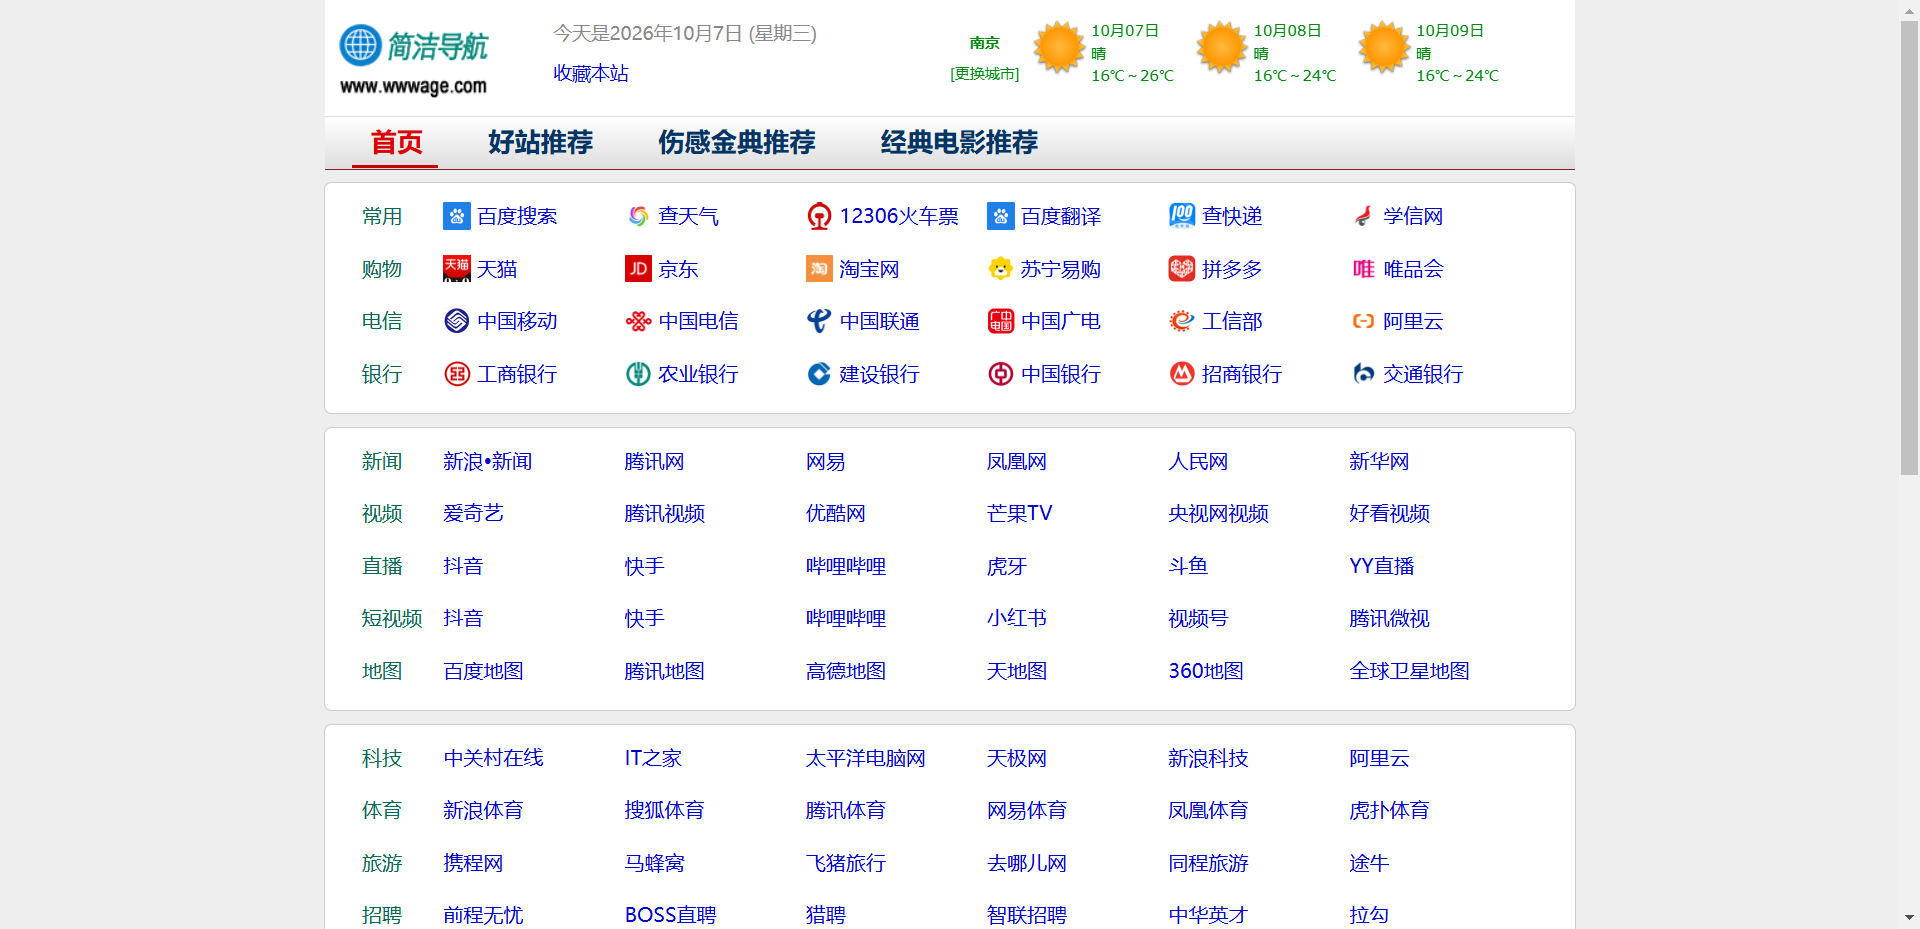Open the BOSS直聘 link
Screen dimensions: 1920x929
670,915
